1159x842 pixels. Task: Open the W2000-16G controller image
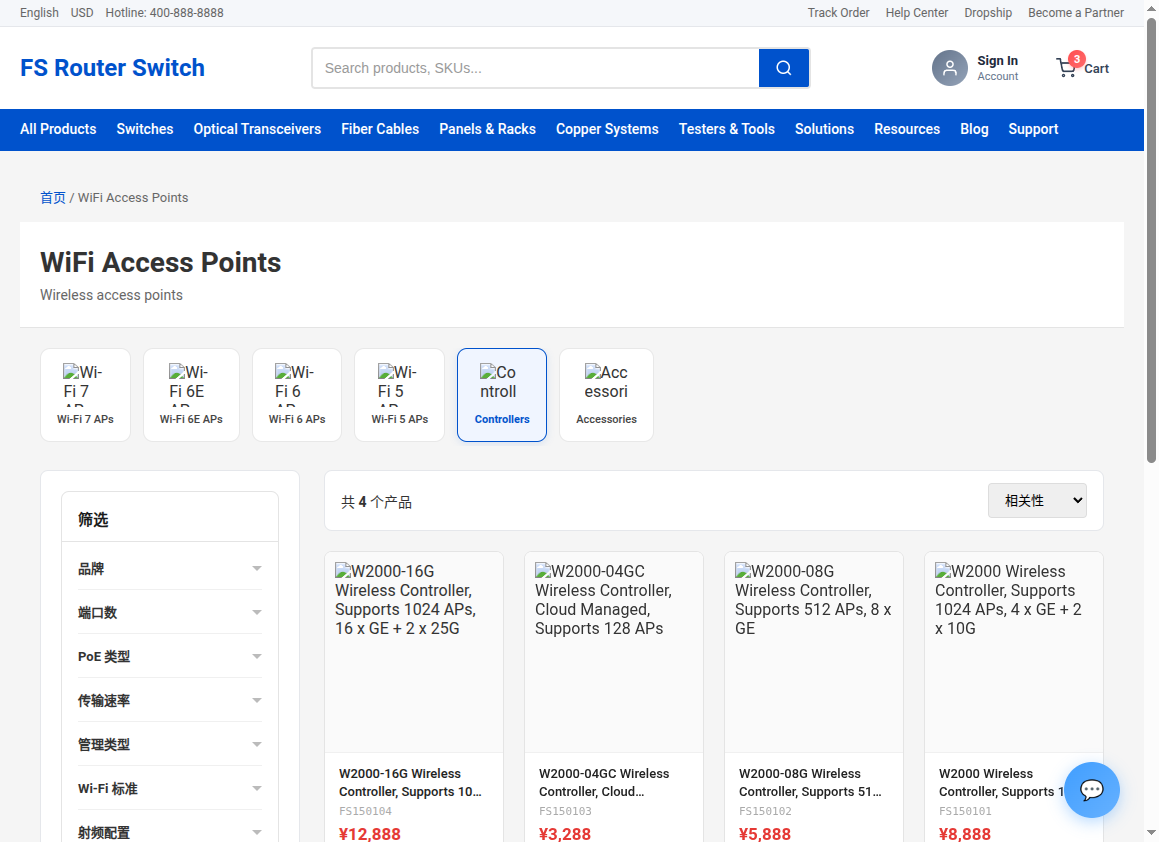(x=414, y=653)
